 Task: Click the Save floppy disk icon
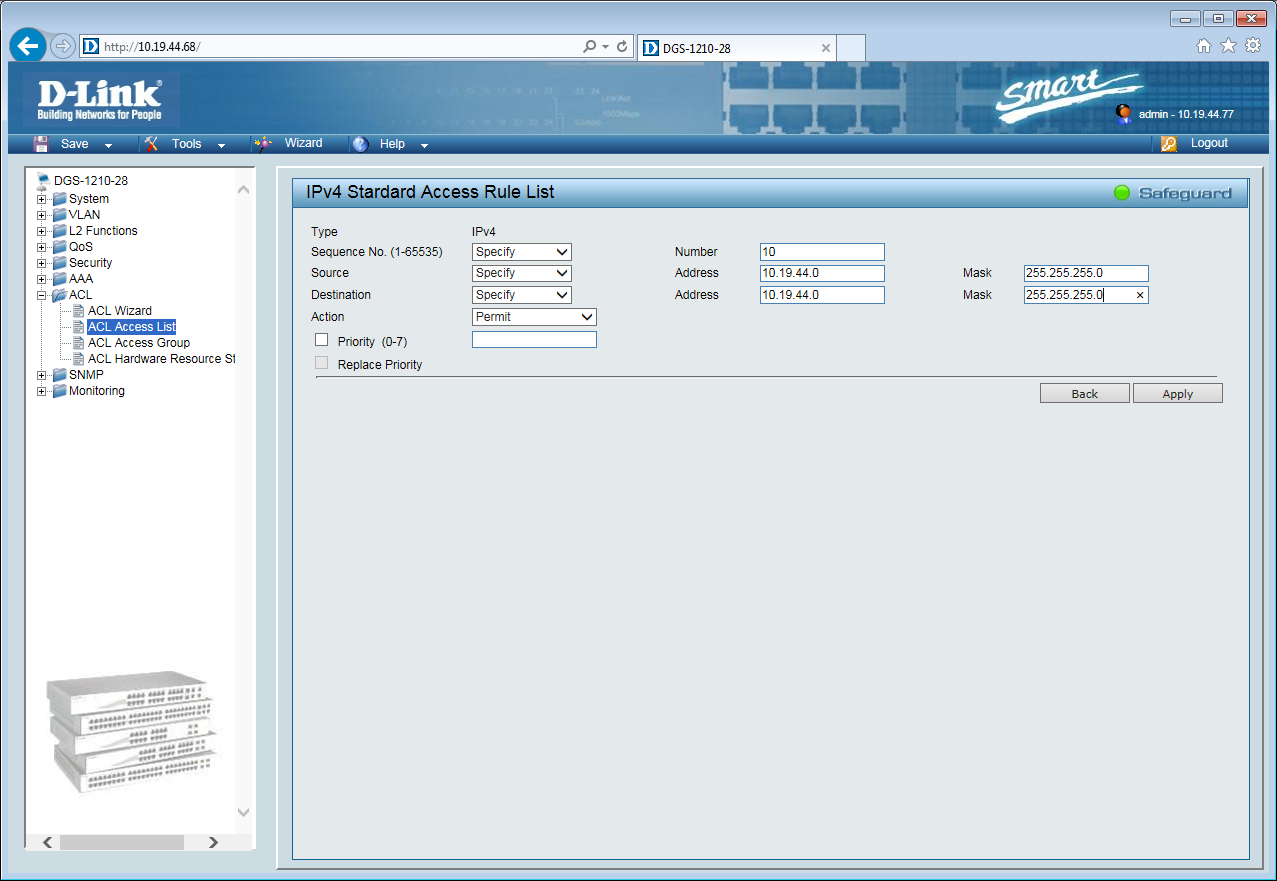42,144
